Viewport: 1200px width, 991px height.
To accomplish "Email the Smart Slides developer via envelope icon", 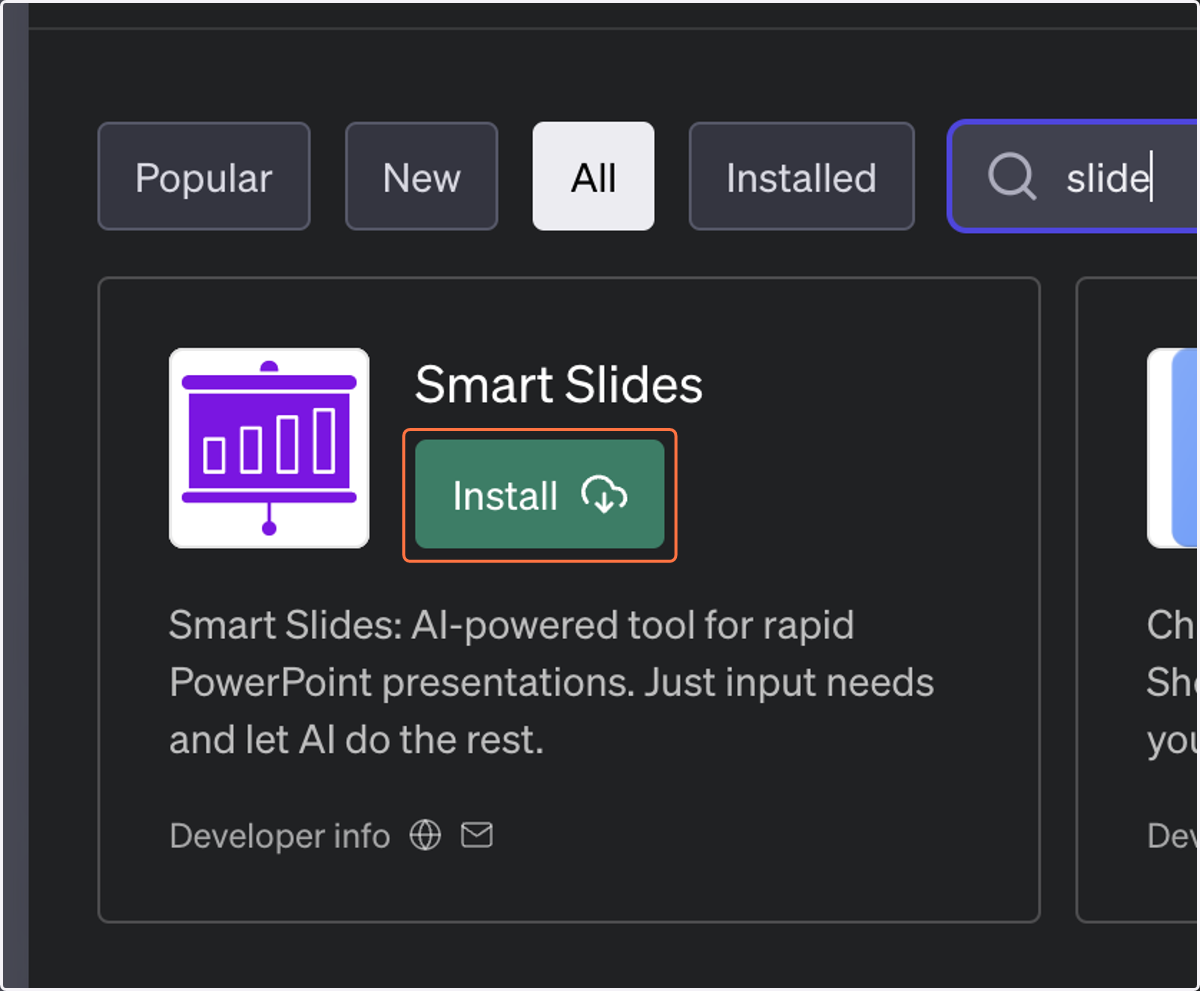I will coord(477,835).
